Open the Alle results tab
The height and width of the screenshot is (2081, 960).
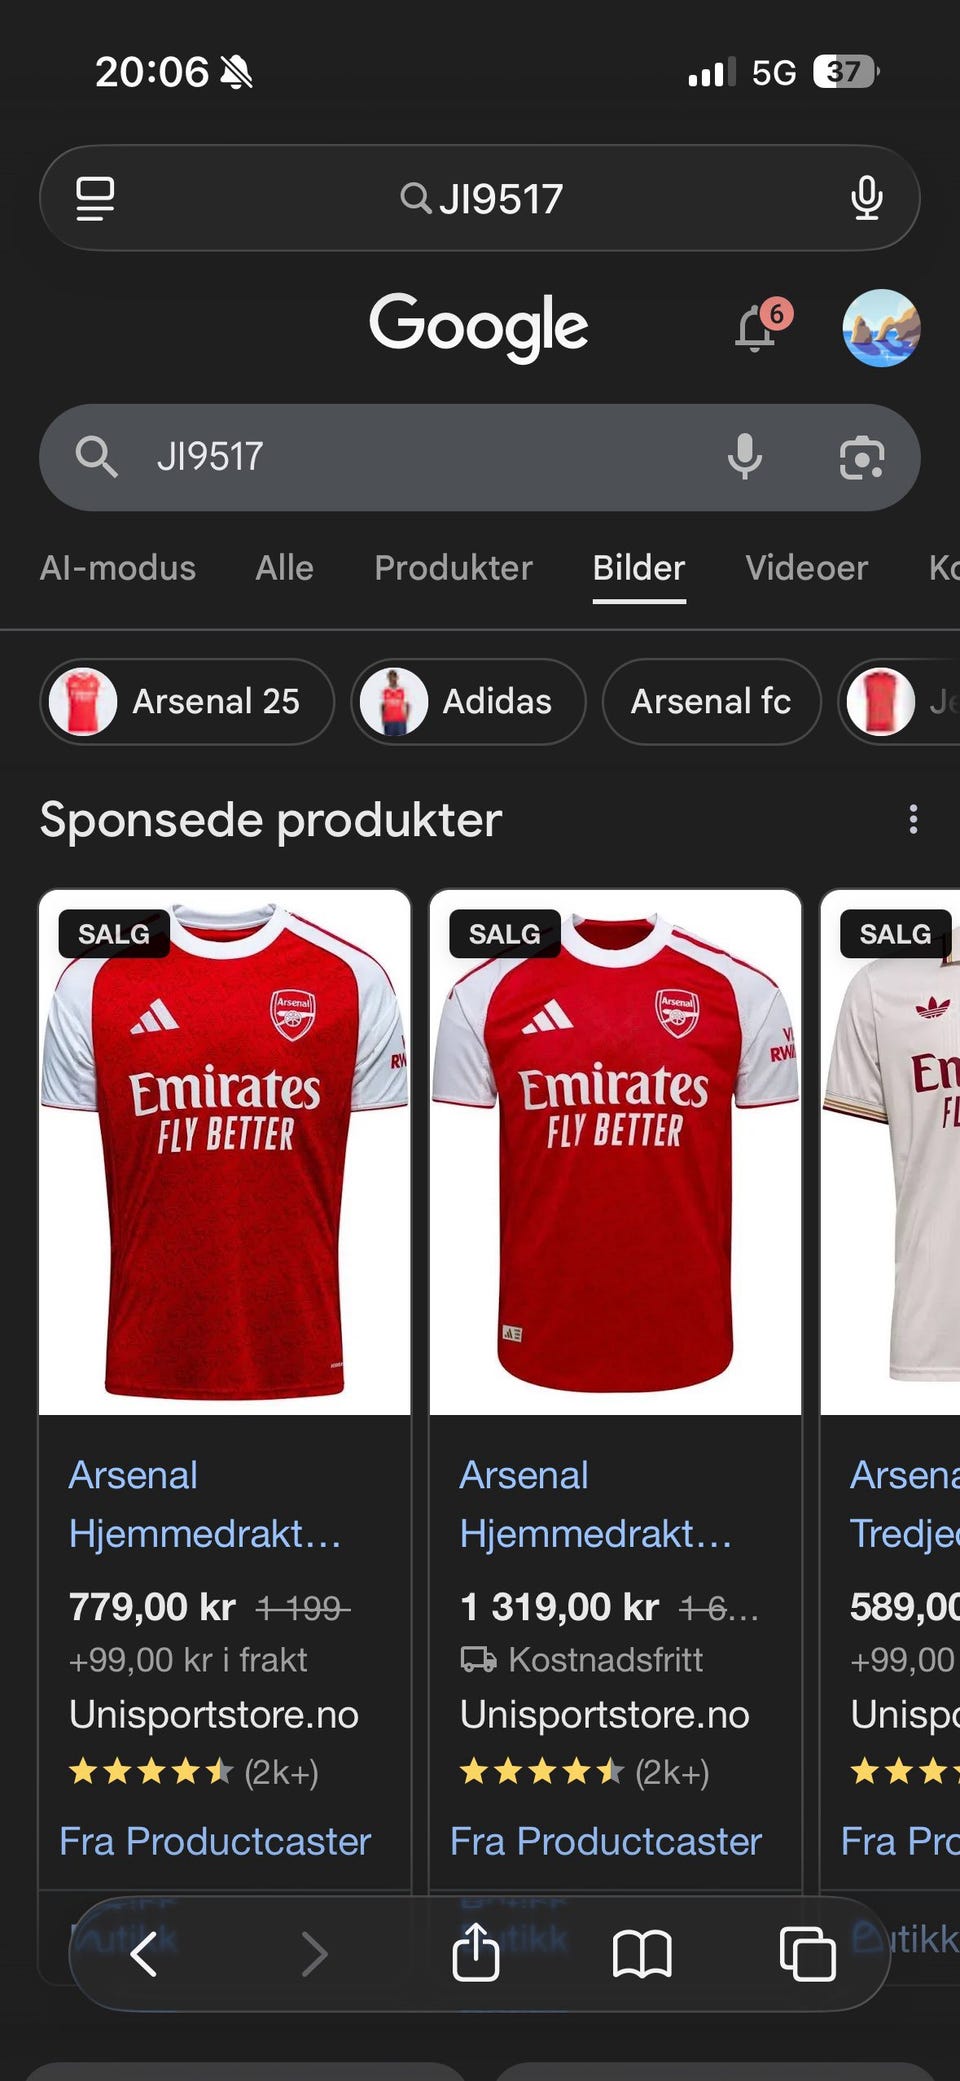click(284, 568)
